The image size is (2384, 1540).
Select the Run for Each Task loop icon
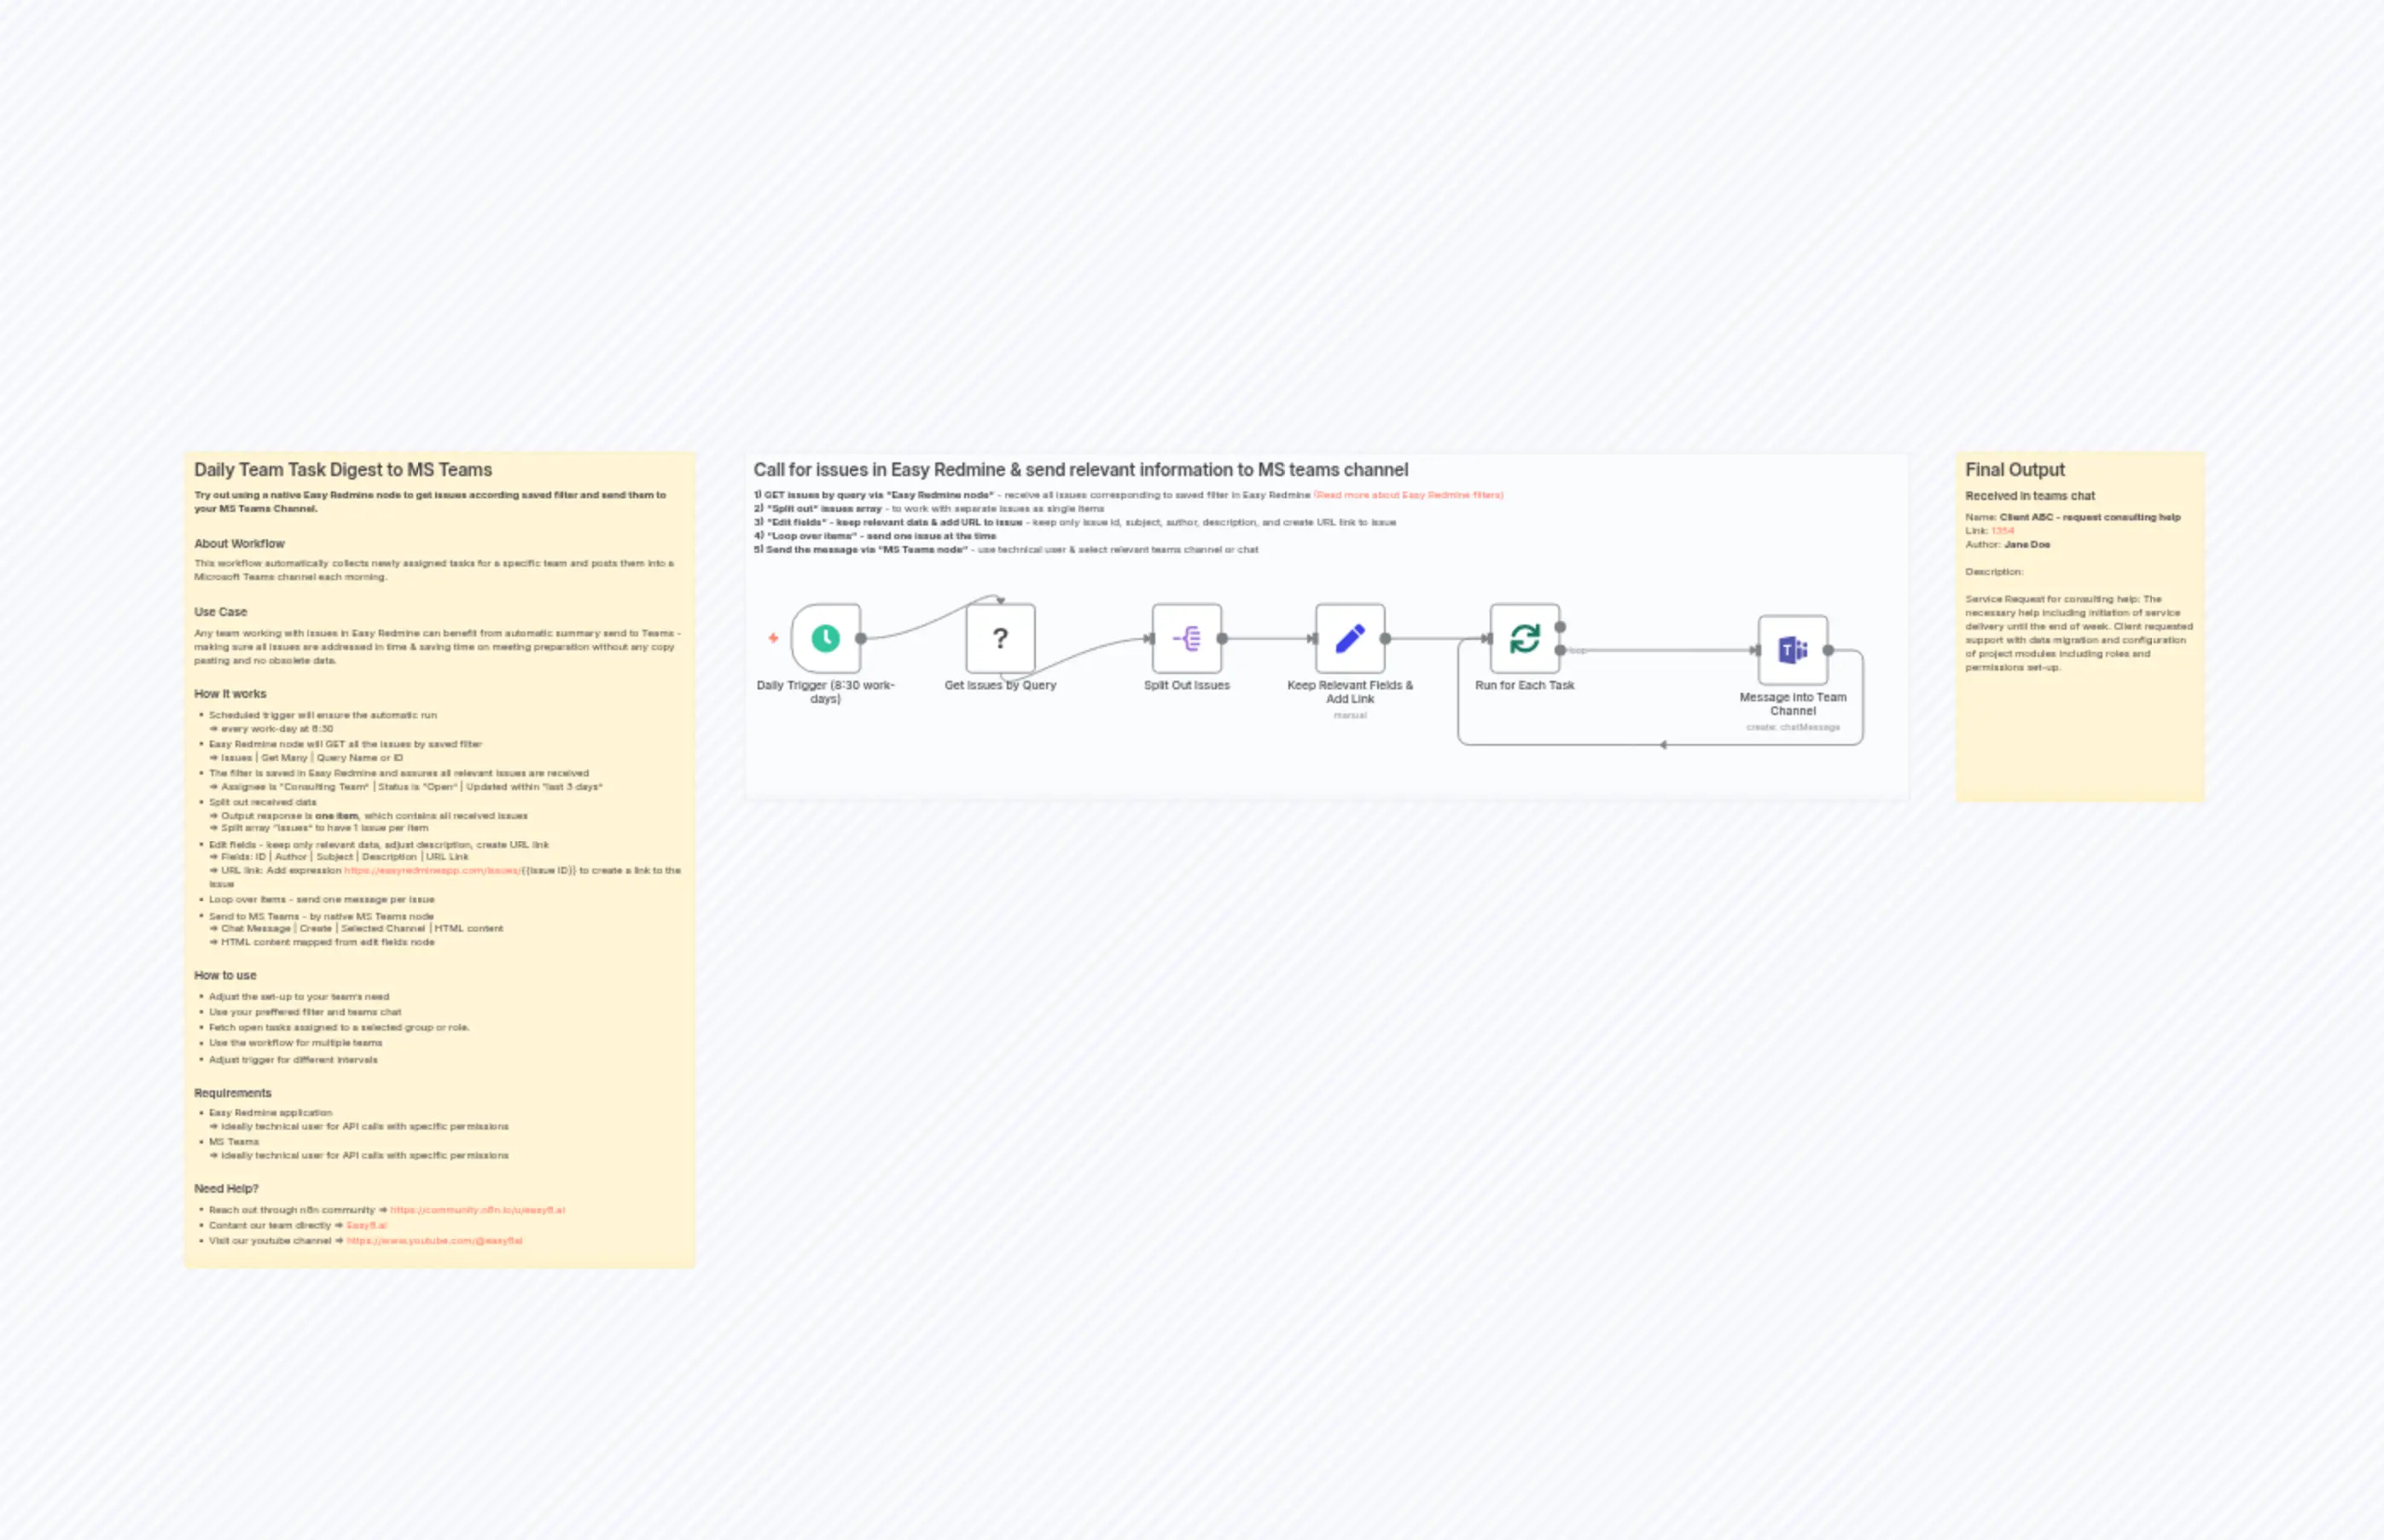pyautogui.click(x=1524, y=637)
